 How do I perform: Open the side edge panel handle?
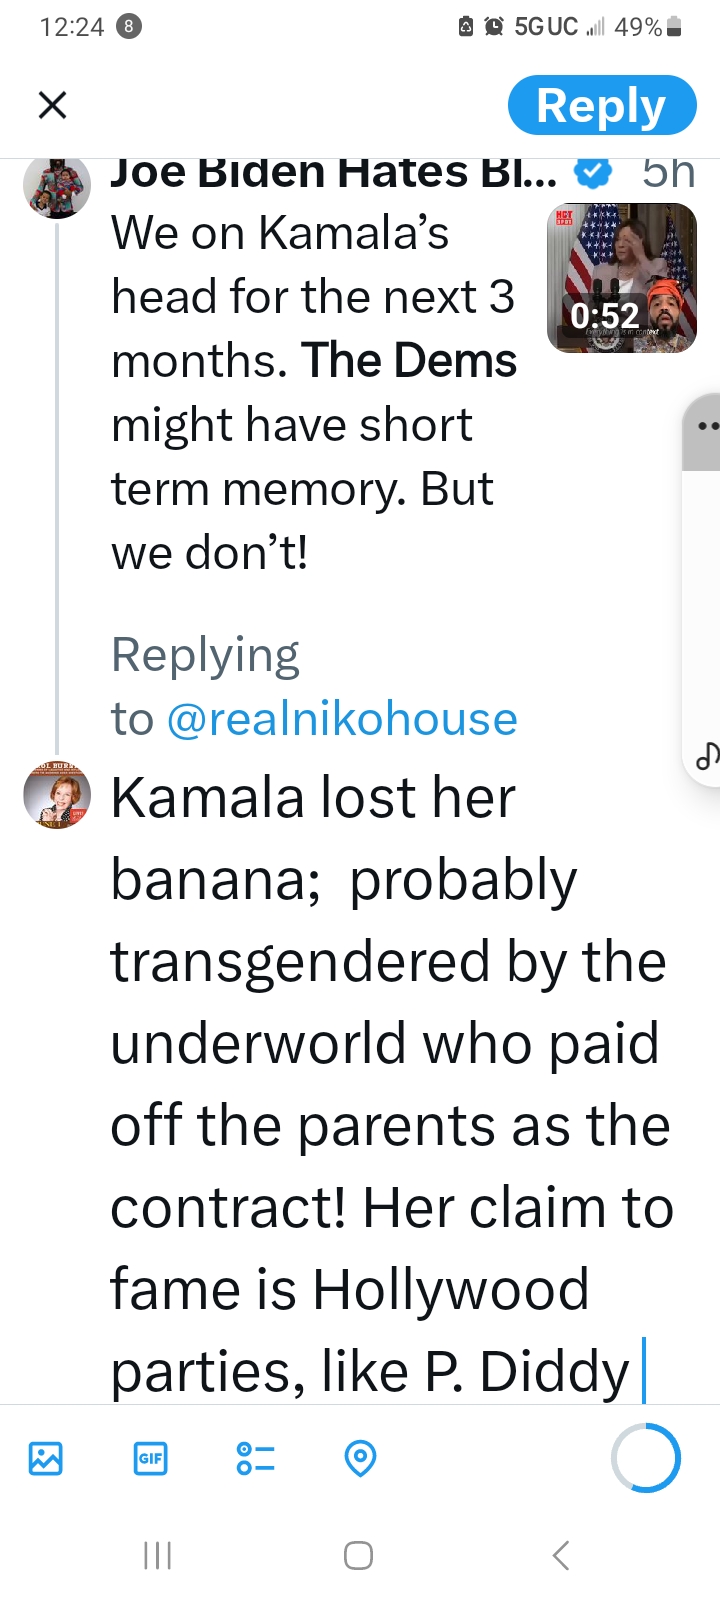(x=703, y=430)
